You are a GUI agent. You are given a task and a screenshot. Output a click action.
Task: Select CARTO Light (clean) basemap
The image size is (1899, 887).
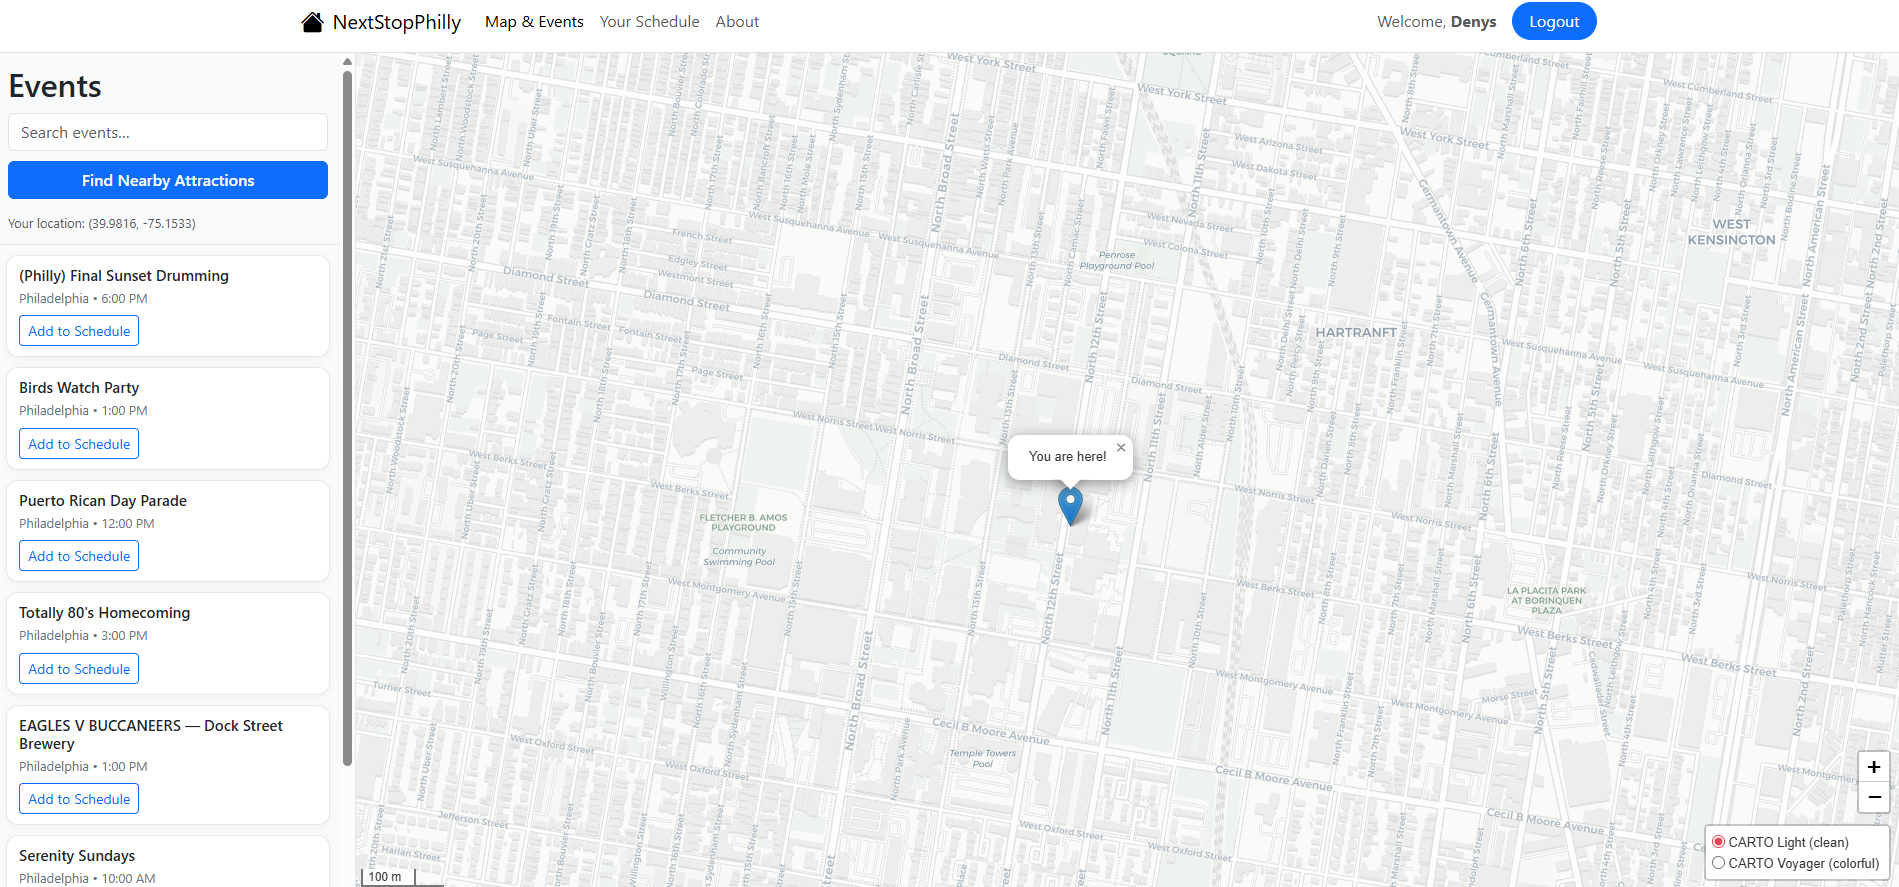click(1718, 842)
